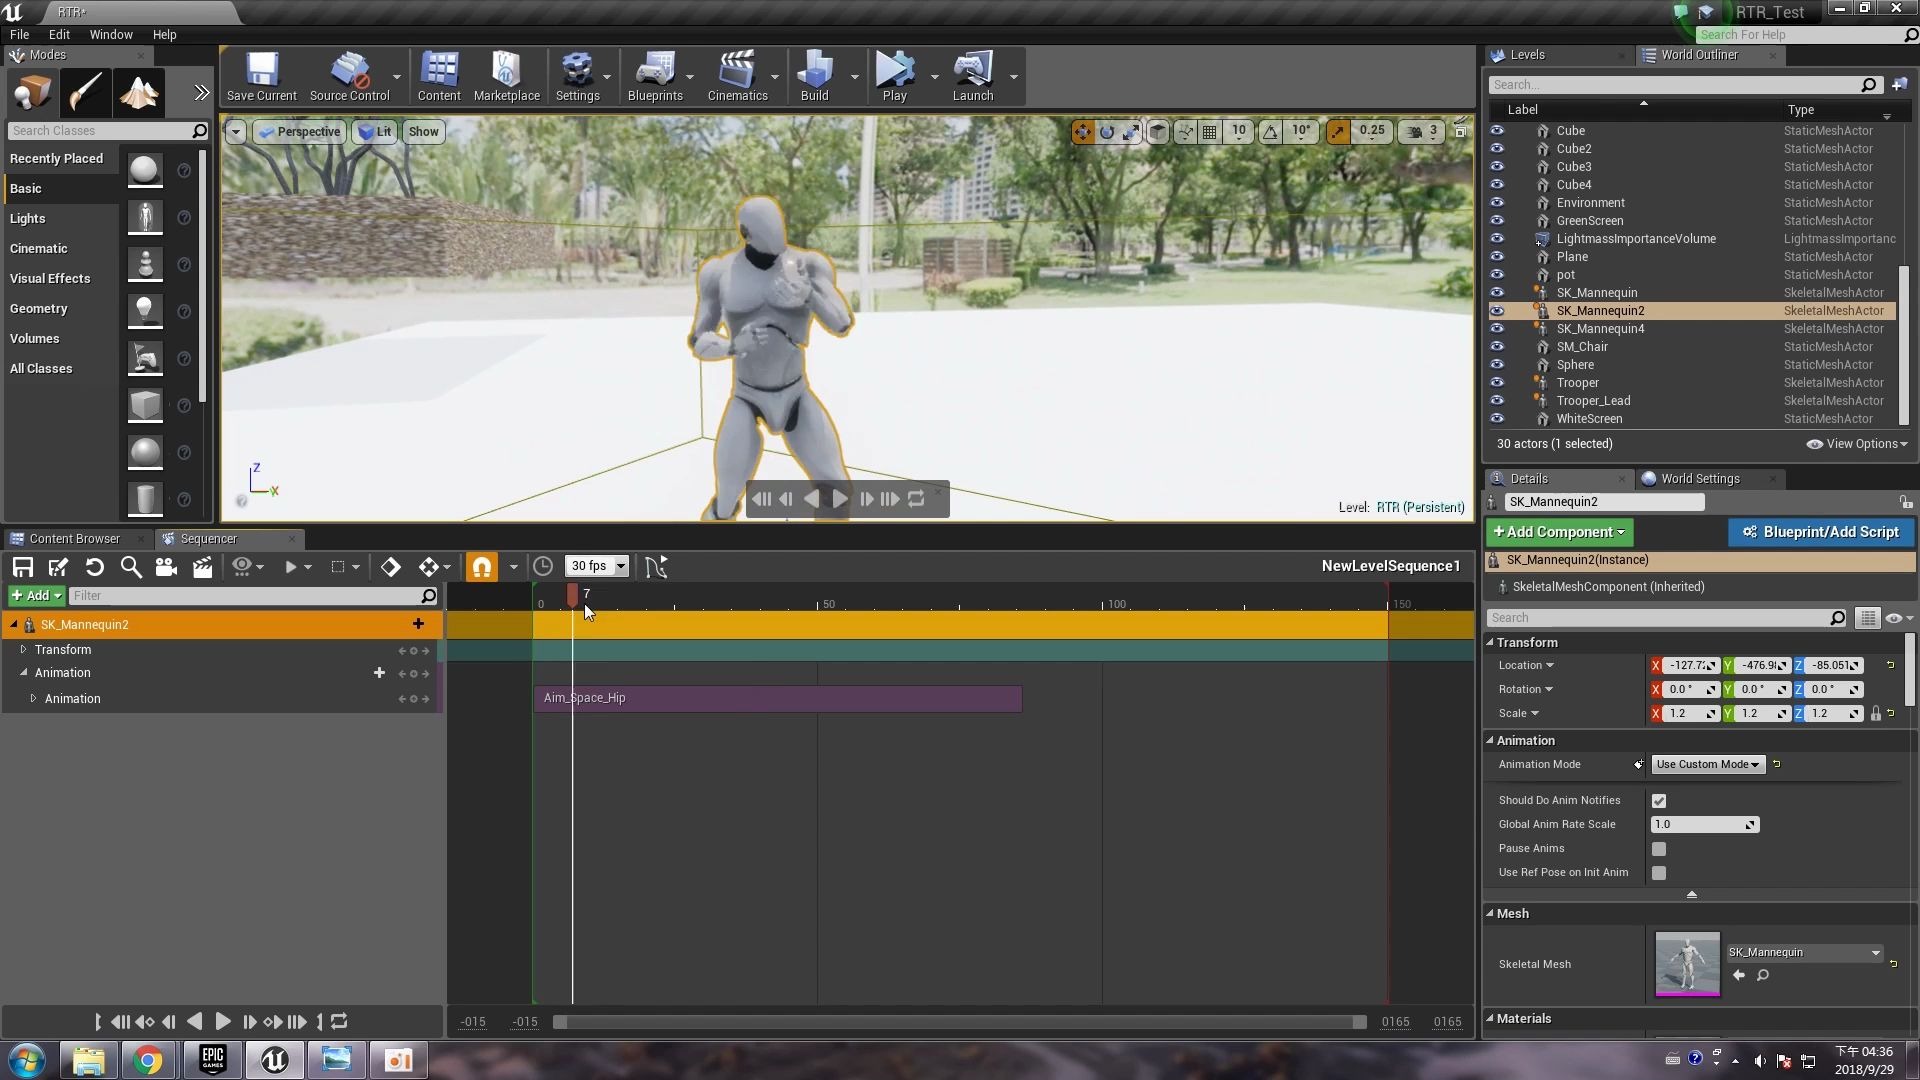Toggle Should Do Anim Notifies checkbox

[1658, 800]
